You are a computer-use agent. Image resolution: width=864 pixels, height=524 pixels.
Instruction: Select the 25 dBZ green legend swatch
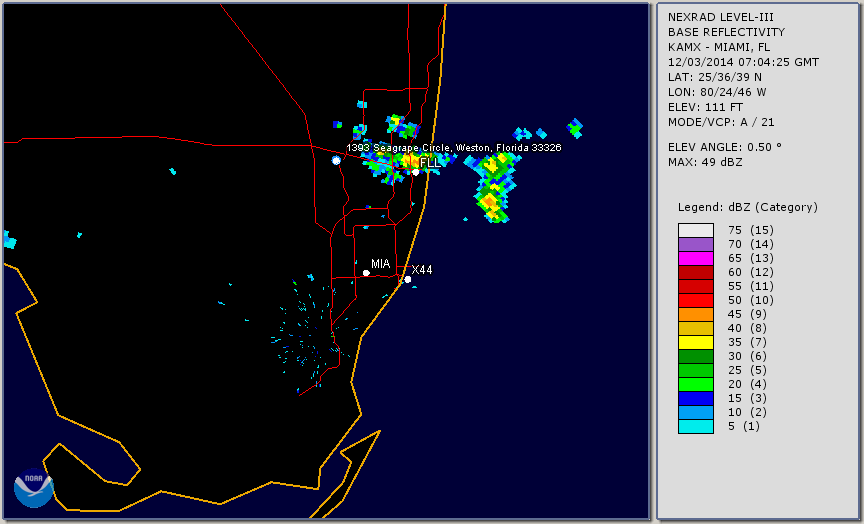696,370
